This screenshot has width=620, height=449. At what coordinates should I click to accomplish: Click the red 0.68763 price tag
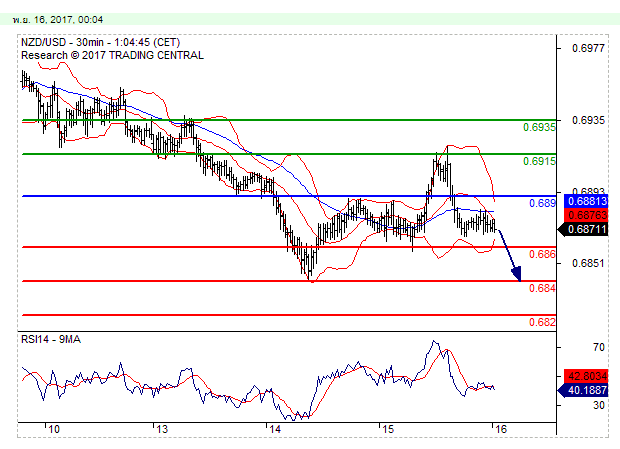pos(586,215)
